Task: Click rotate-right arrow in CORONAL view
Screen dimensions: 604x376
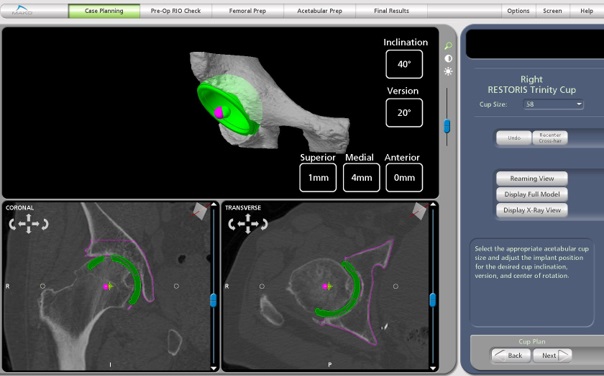Action: click(x=45, y=224)
